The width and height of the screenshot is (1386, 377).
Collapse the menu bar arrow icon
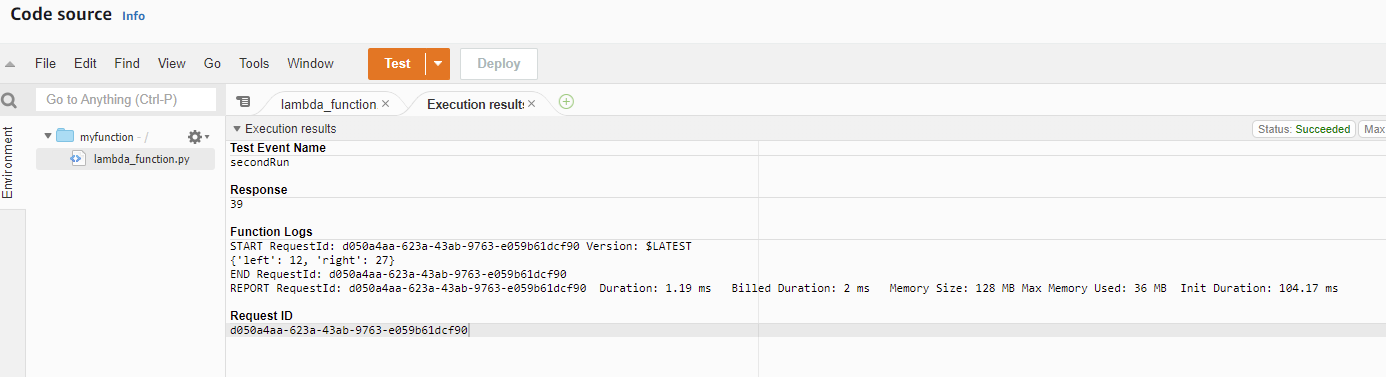(x=10, y=64)
